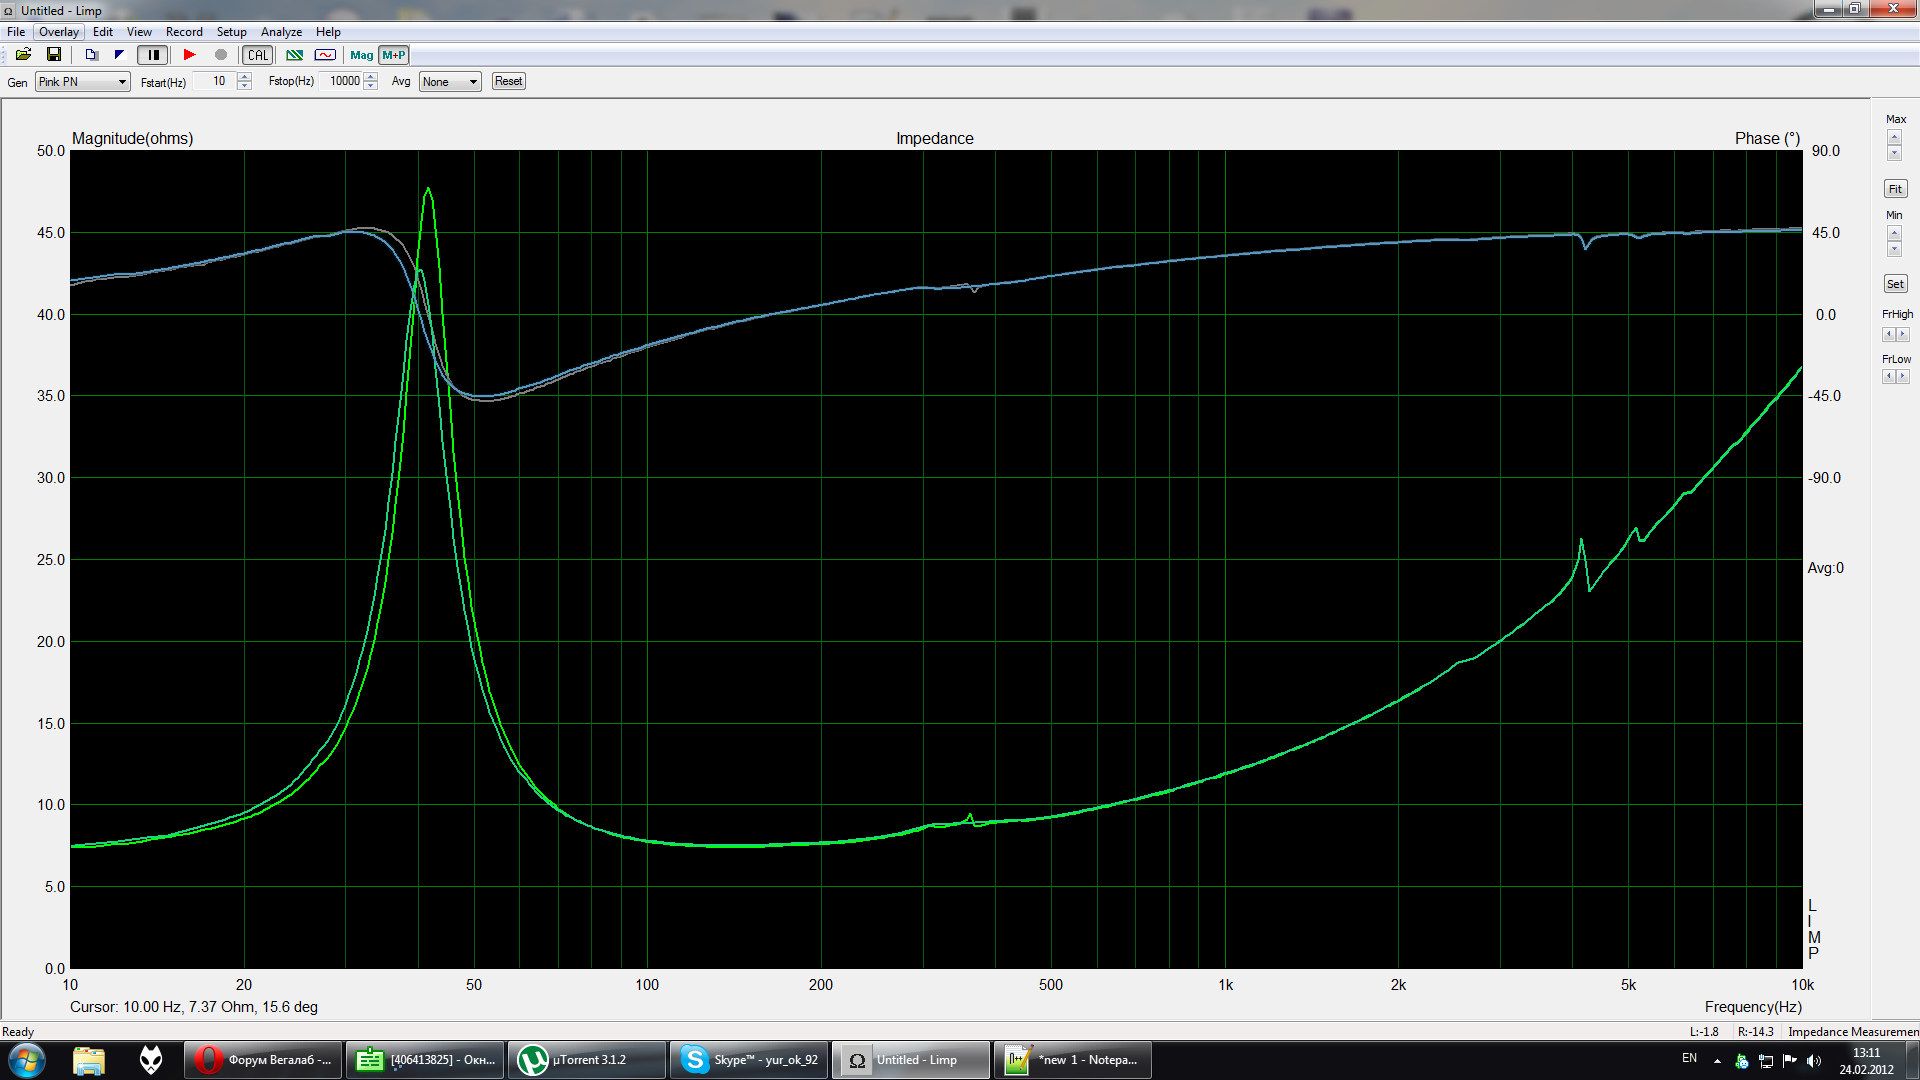Click the Magnitude(ohms) axis label
This screenshot has height=1080, width=1920.
tap(132, 138)
